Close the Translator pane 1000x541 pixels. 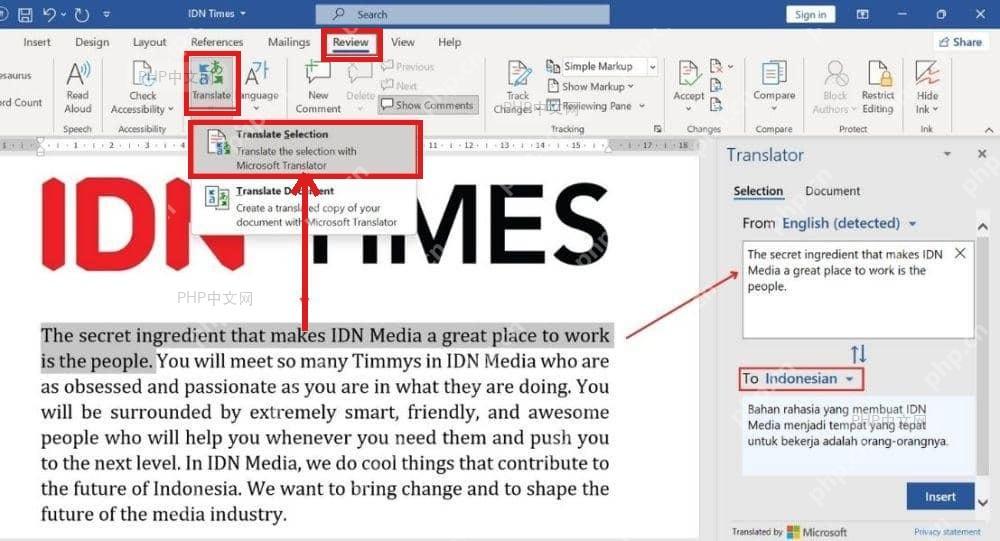click(982, 154)
